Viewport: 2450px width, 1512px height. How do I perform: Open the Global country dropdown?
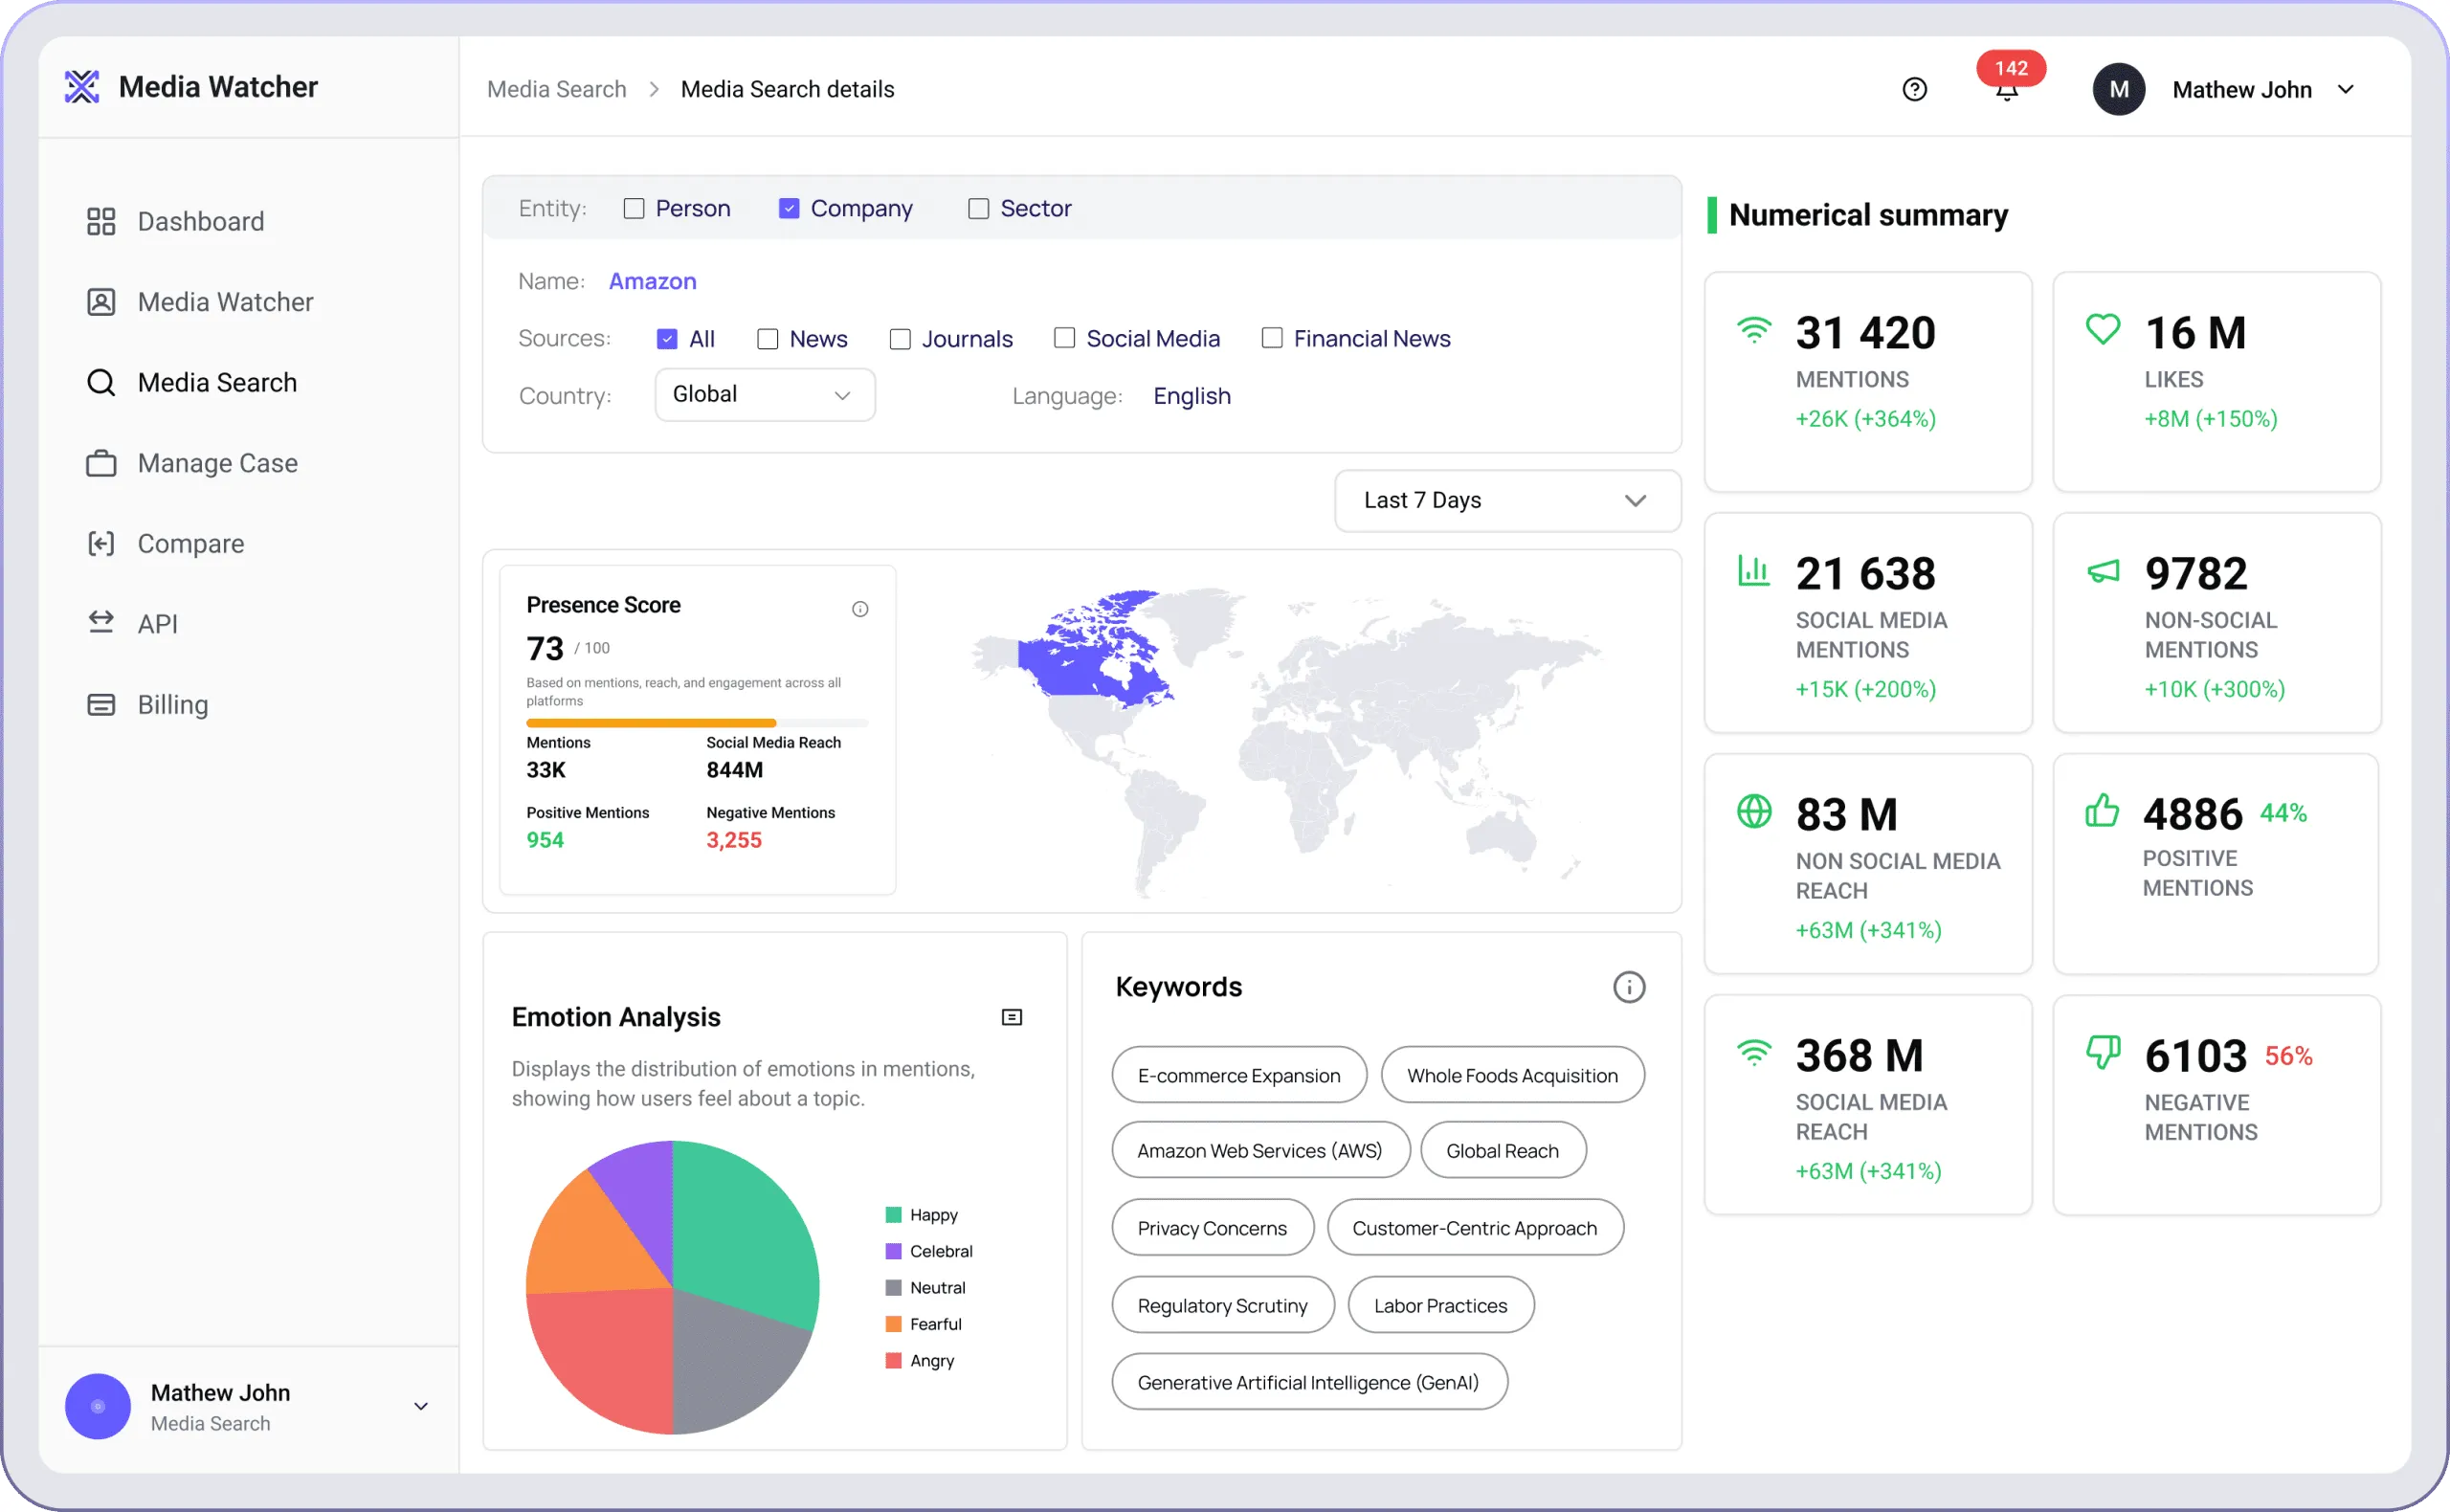[765, 395]
